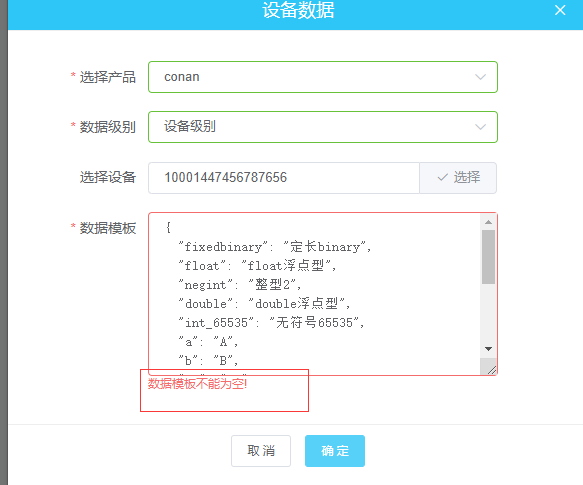The height and width of the screenshot is (485, 583).
Task: Place cursor on the "int_65535" template line
Action: click(x=271, y=322)
